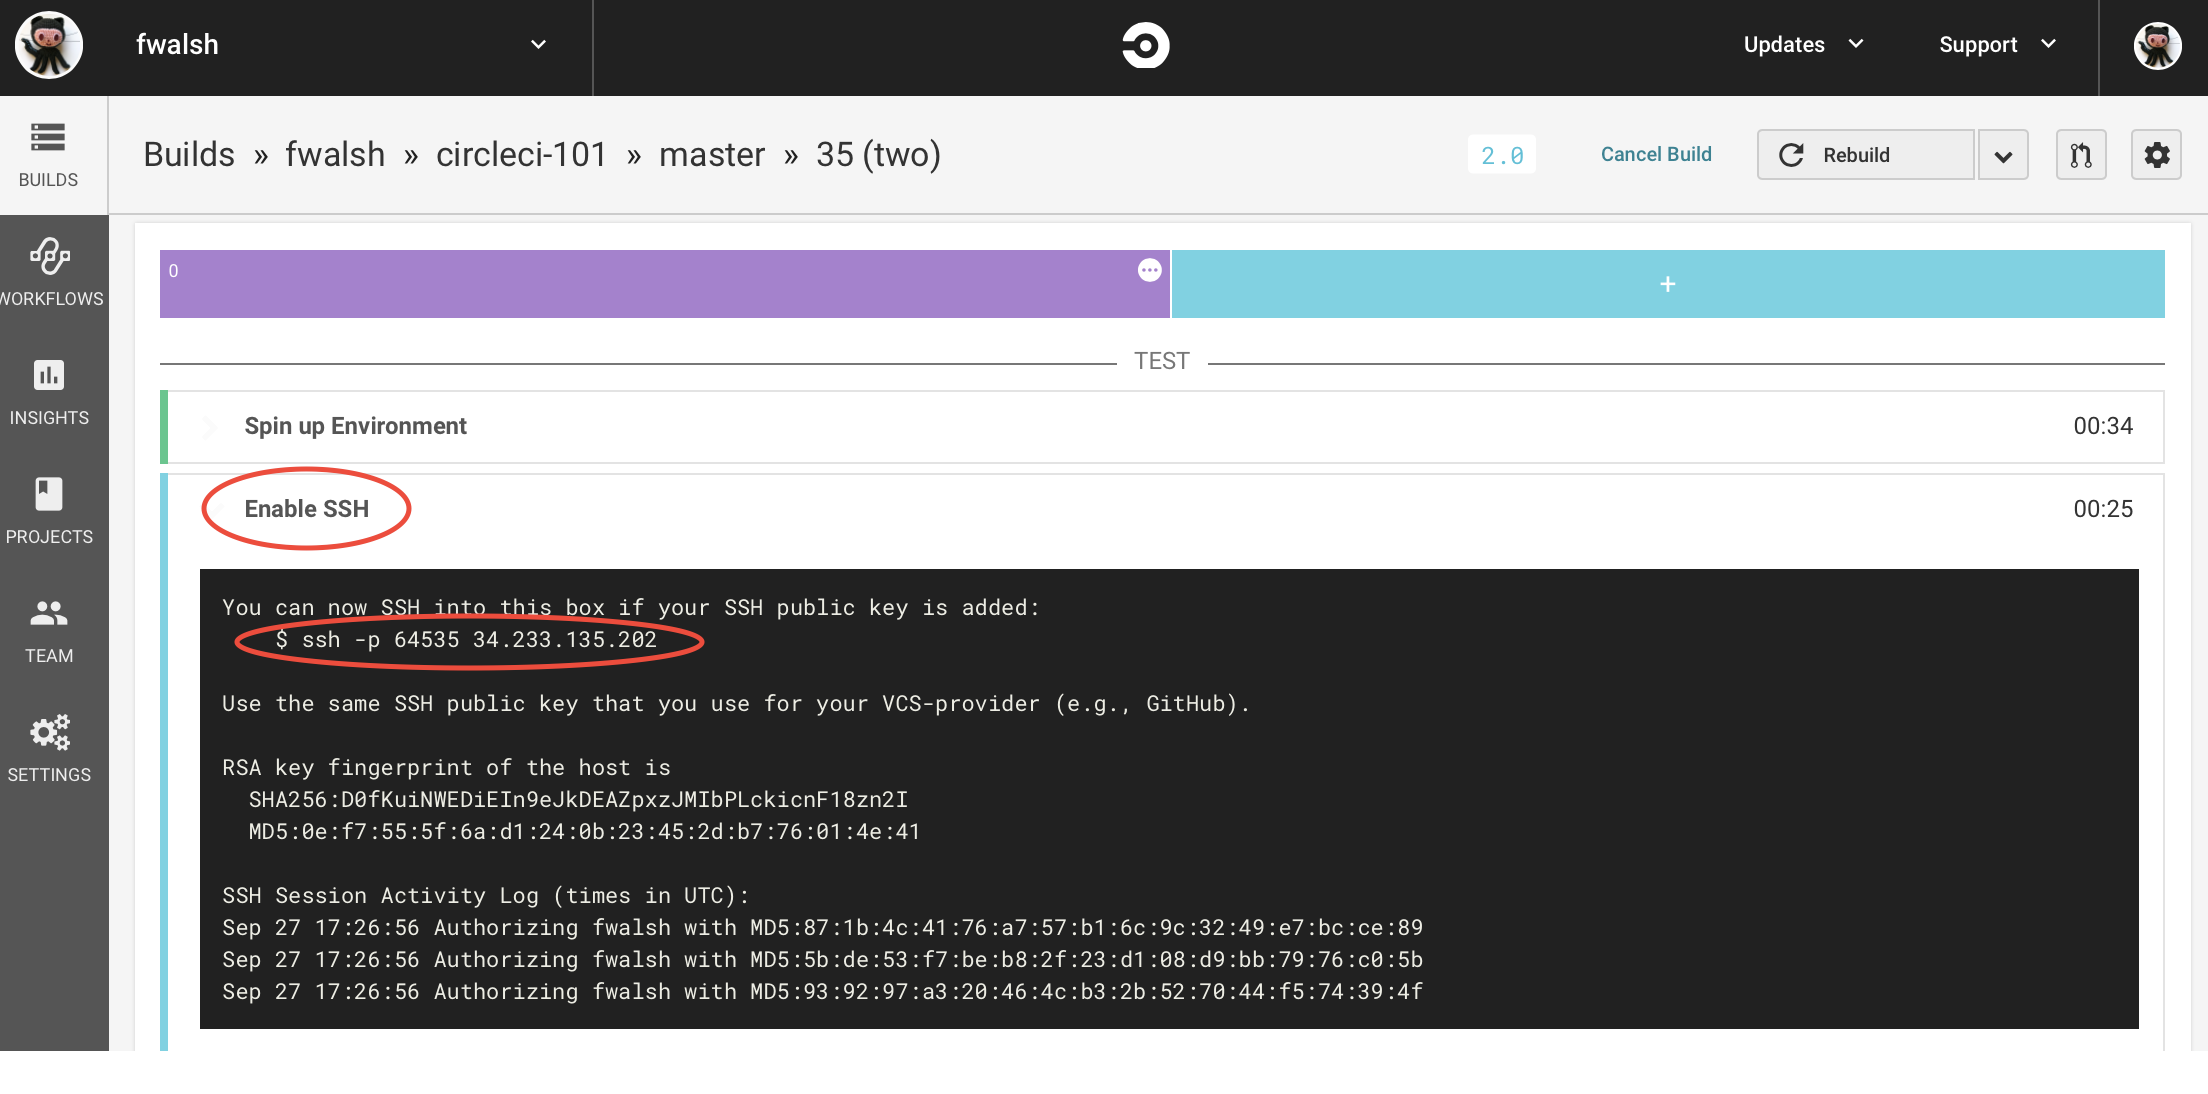Open the Support dropdown menu
The image size is (2208, 1094).
(x=1997, y=45)
